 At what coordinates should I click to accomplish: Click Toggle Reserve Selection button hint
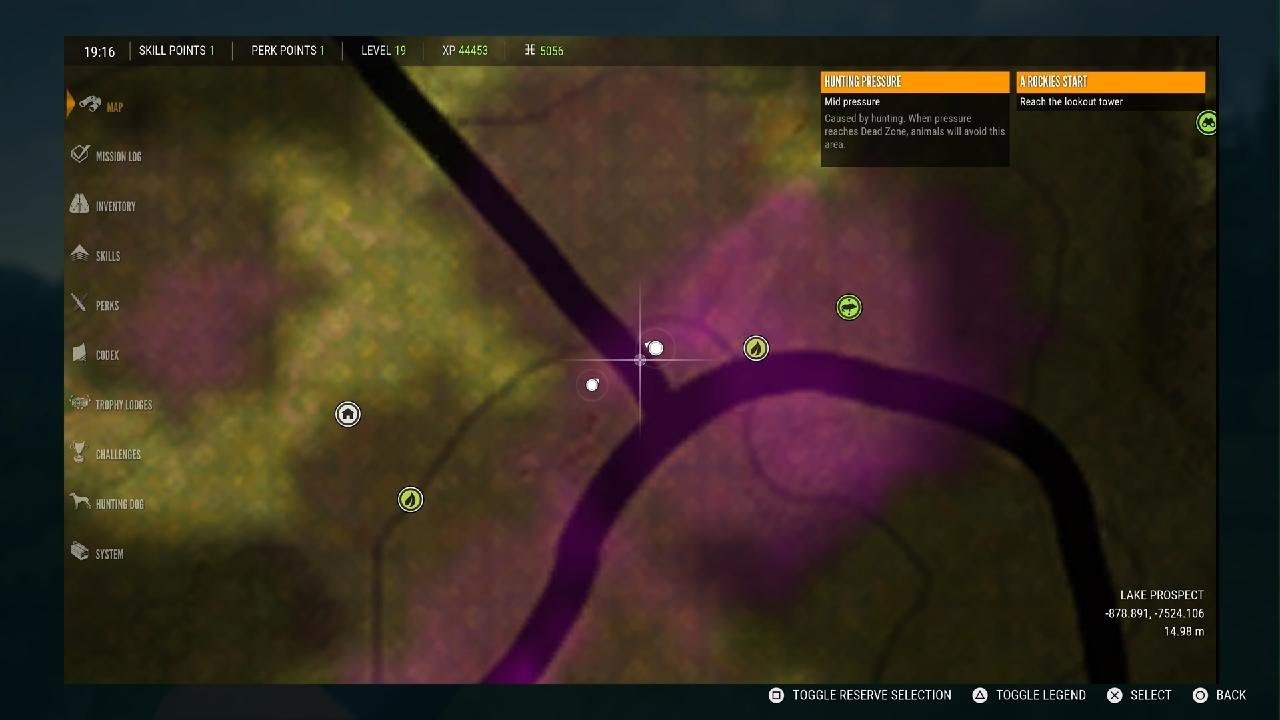[x=860, y=695]
